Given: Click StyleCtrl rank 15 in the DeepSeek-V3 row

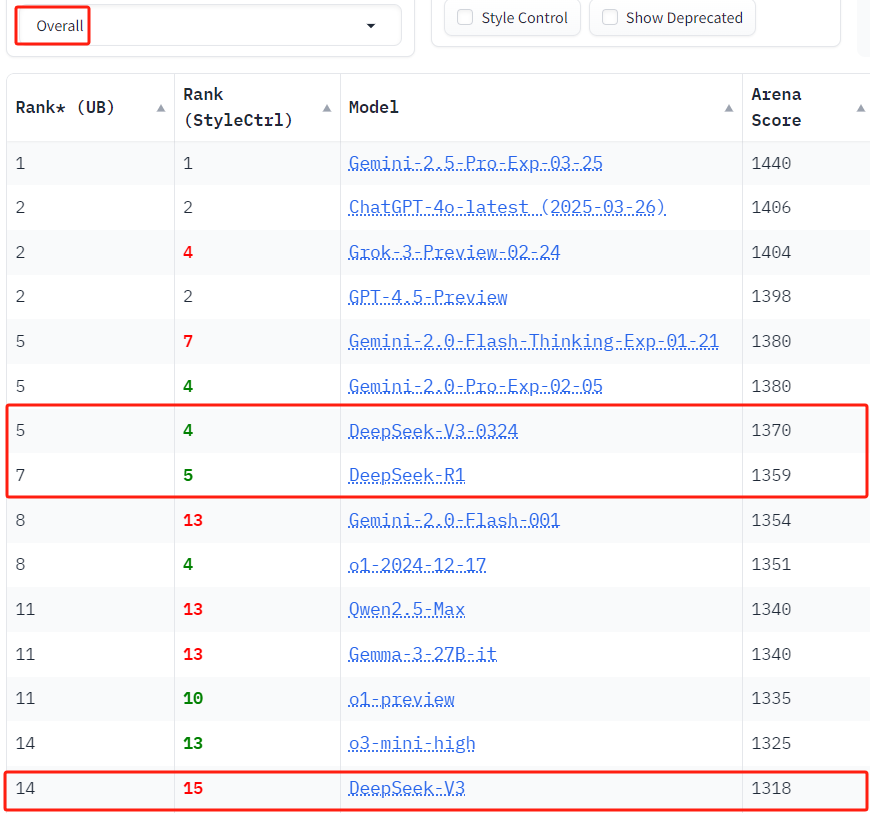Looking at the screenshot, I should click(193, 789).
